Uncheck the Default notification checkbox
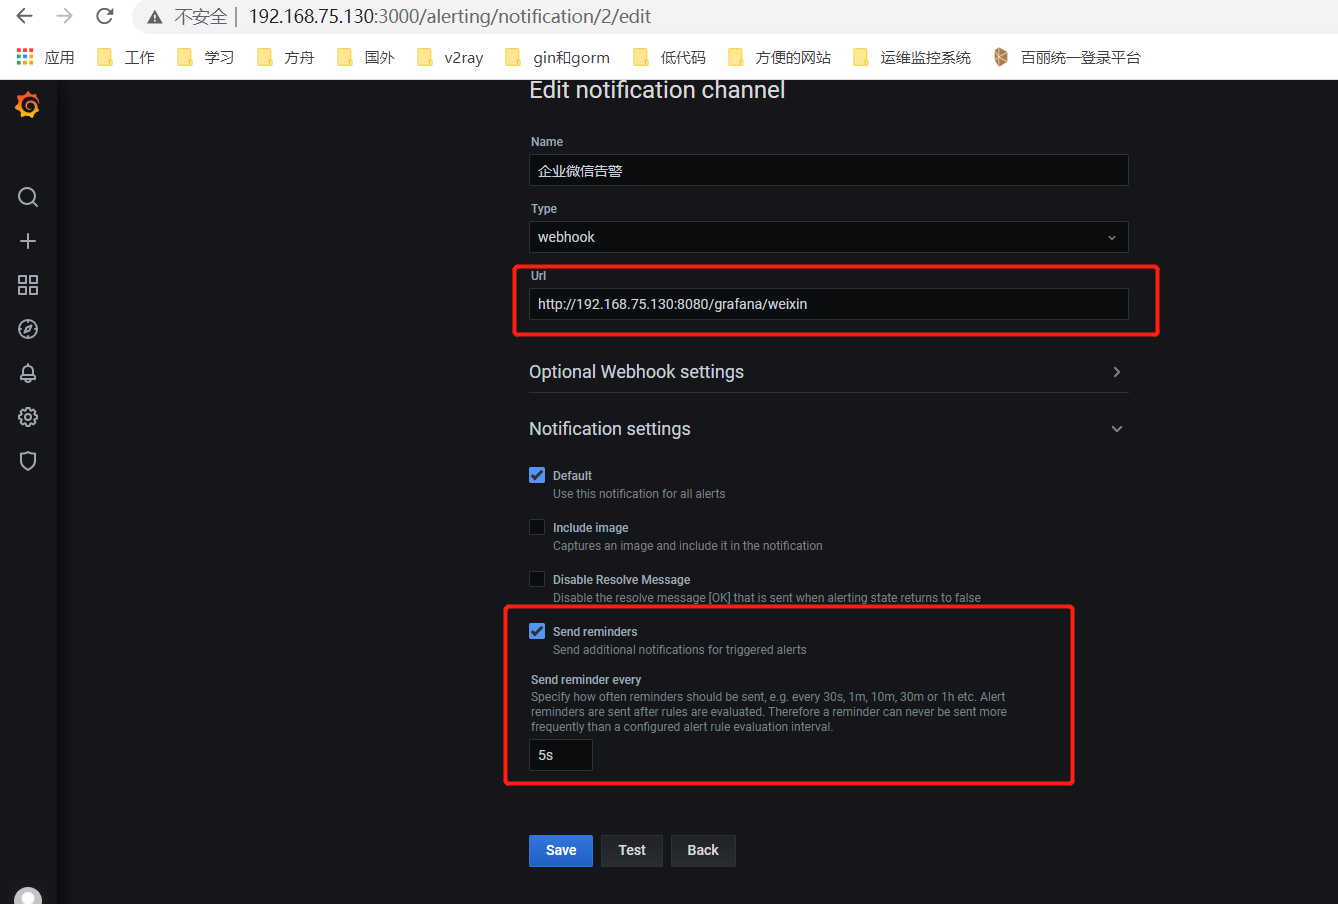Viewport: 1338px width, 904px height. [537, 475]
